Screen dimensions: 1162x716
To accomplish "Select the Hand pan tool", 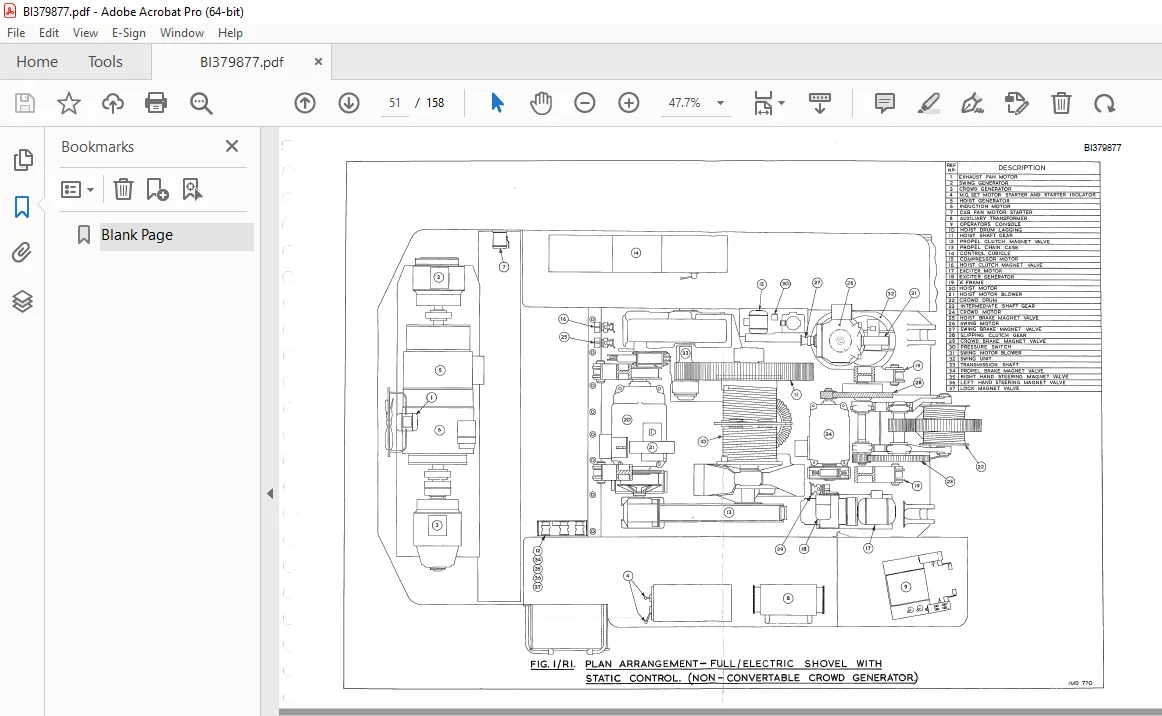I will (541, 103).
